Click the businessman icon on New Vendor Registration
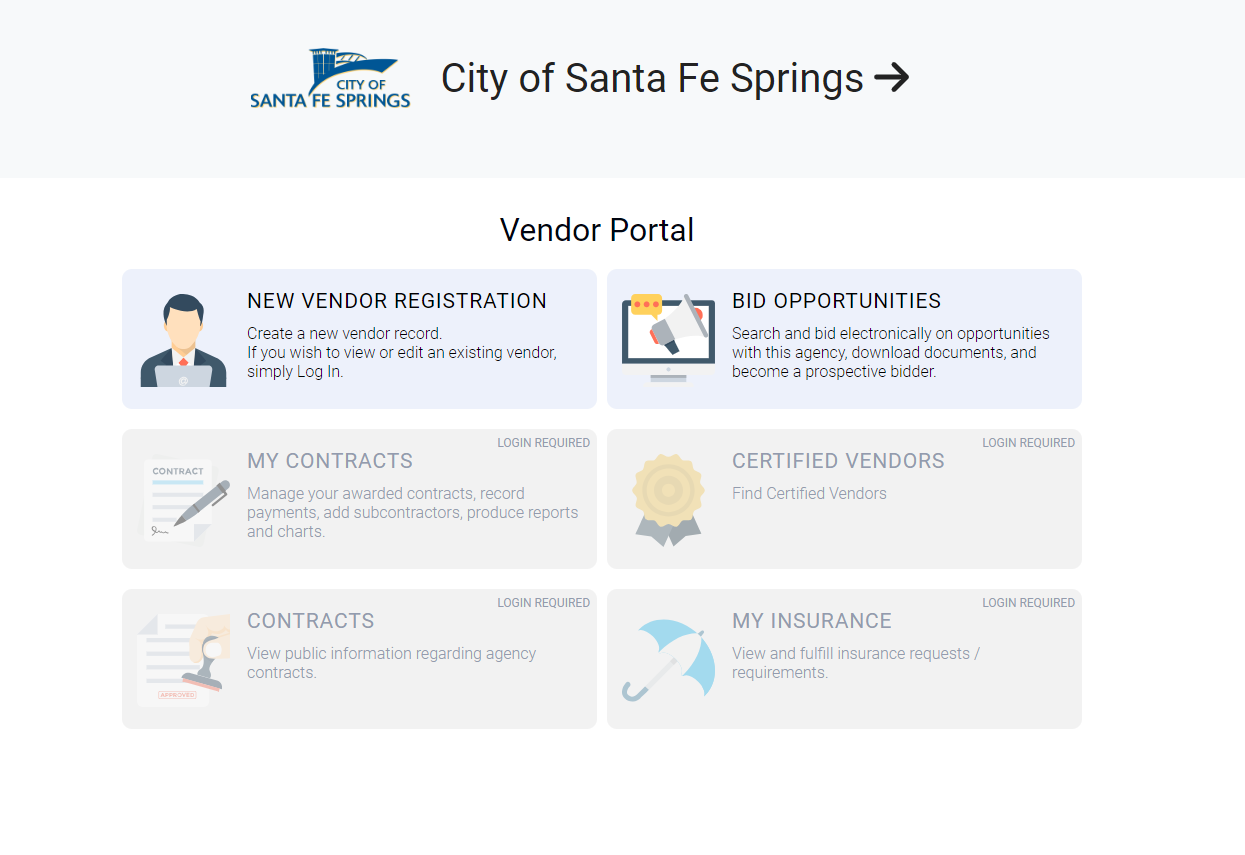 (183, 337)
